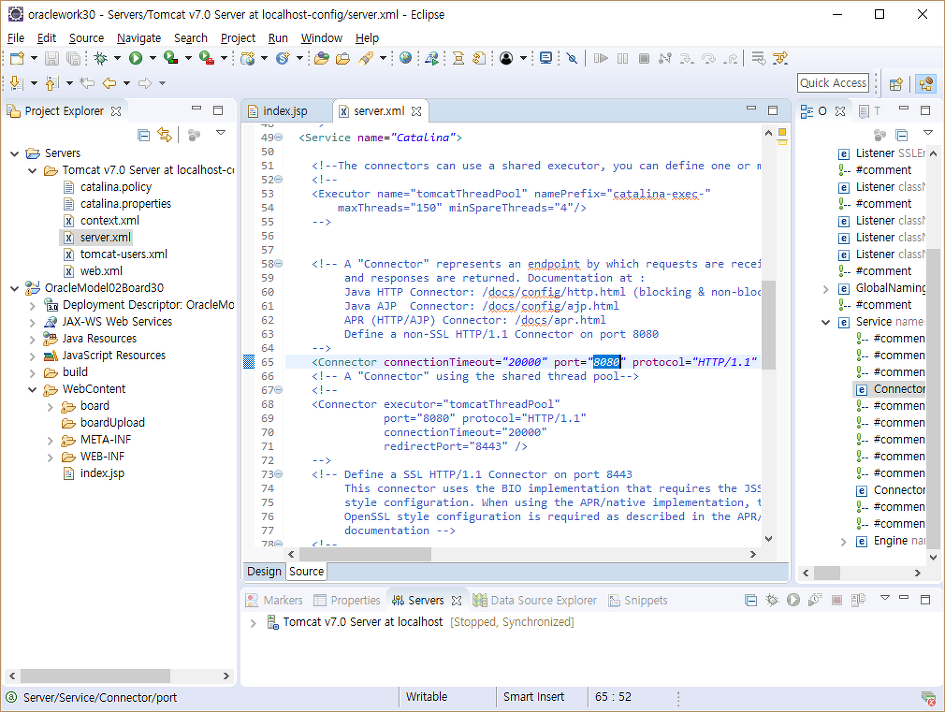Expand the GlobalNaming node in Outline

tap(826, 289)
